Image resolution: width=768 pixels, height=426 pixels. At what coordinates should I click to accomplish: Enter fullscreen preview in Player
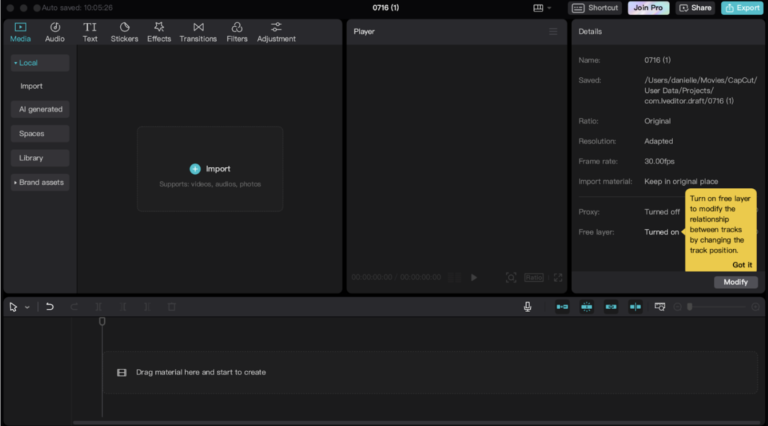pos(558,278)
